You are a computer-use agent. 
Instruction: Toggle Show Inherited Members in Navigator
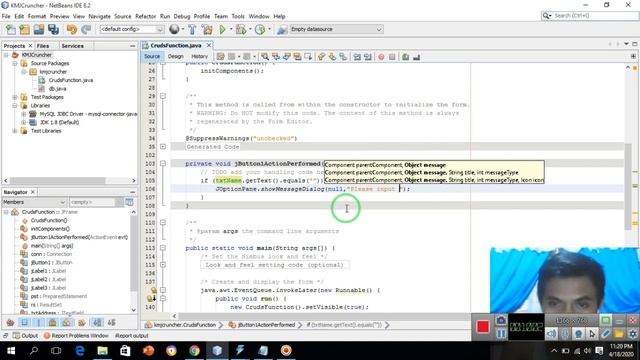(x=10, y=322)
